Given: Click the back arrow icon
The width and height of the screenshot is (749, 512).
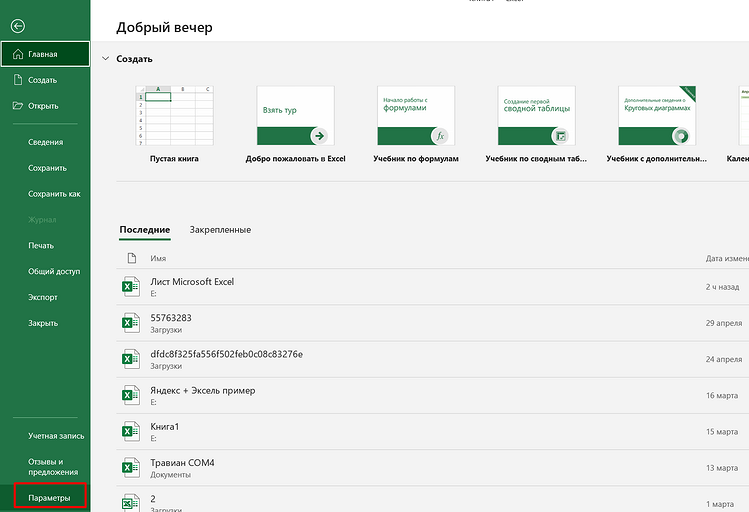Looking at the screenshot, I should point(18,25).
